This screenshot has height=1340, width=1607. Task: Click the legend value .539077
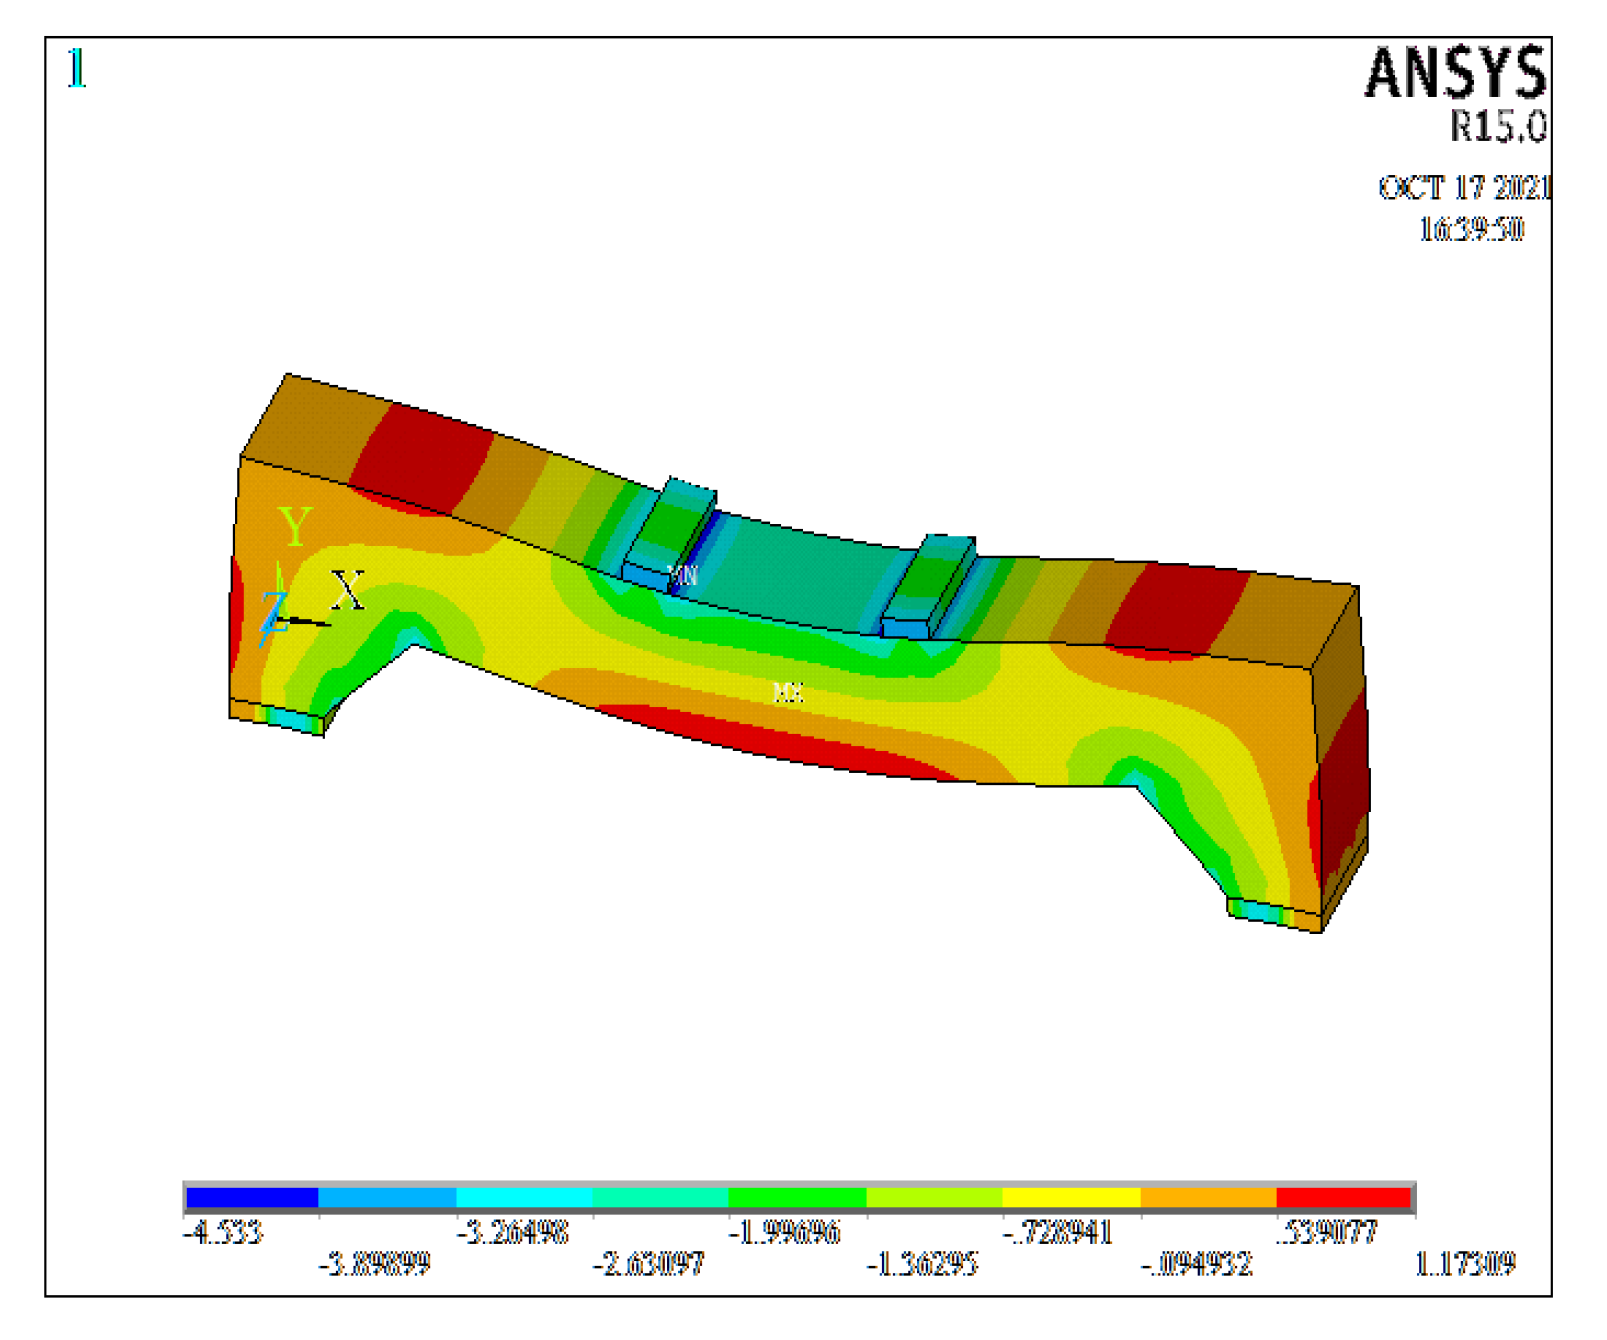tap(1328, 1232)
